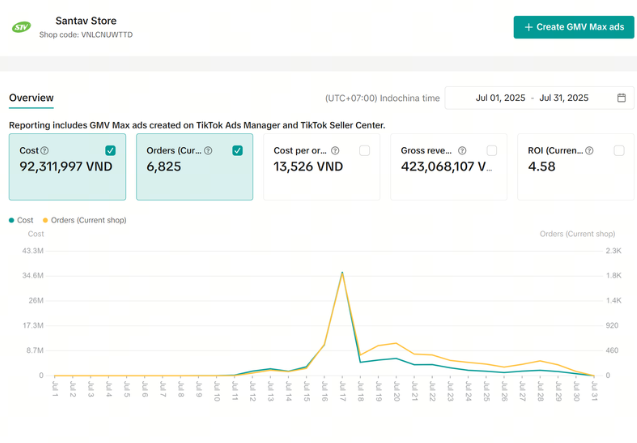This screenshot has width=637, height=443.
Task: Click the help icon beside Gross revenue
Action: click(462, 150)
